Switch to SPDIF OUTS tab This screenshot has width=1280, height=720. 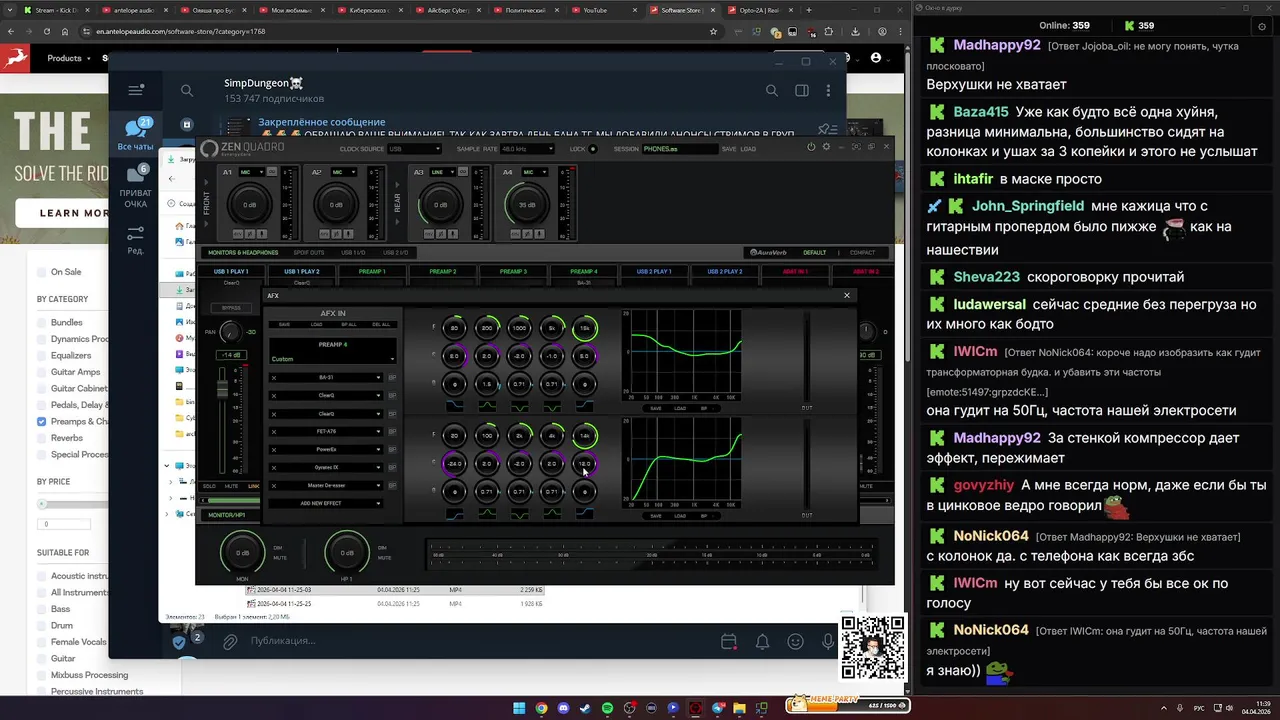[x=310, y=253]
